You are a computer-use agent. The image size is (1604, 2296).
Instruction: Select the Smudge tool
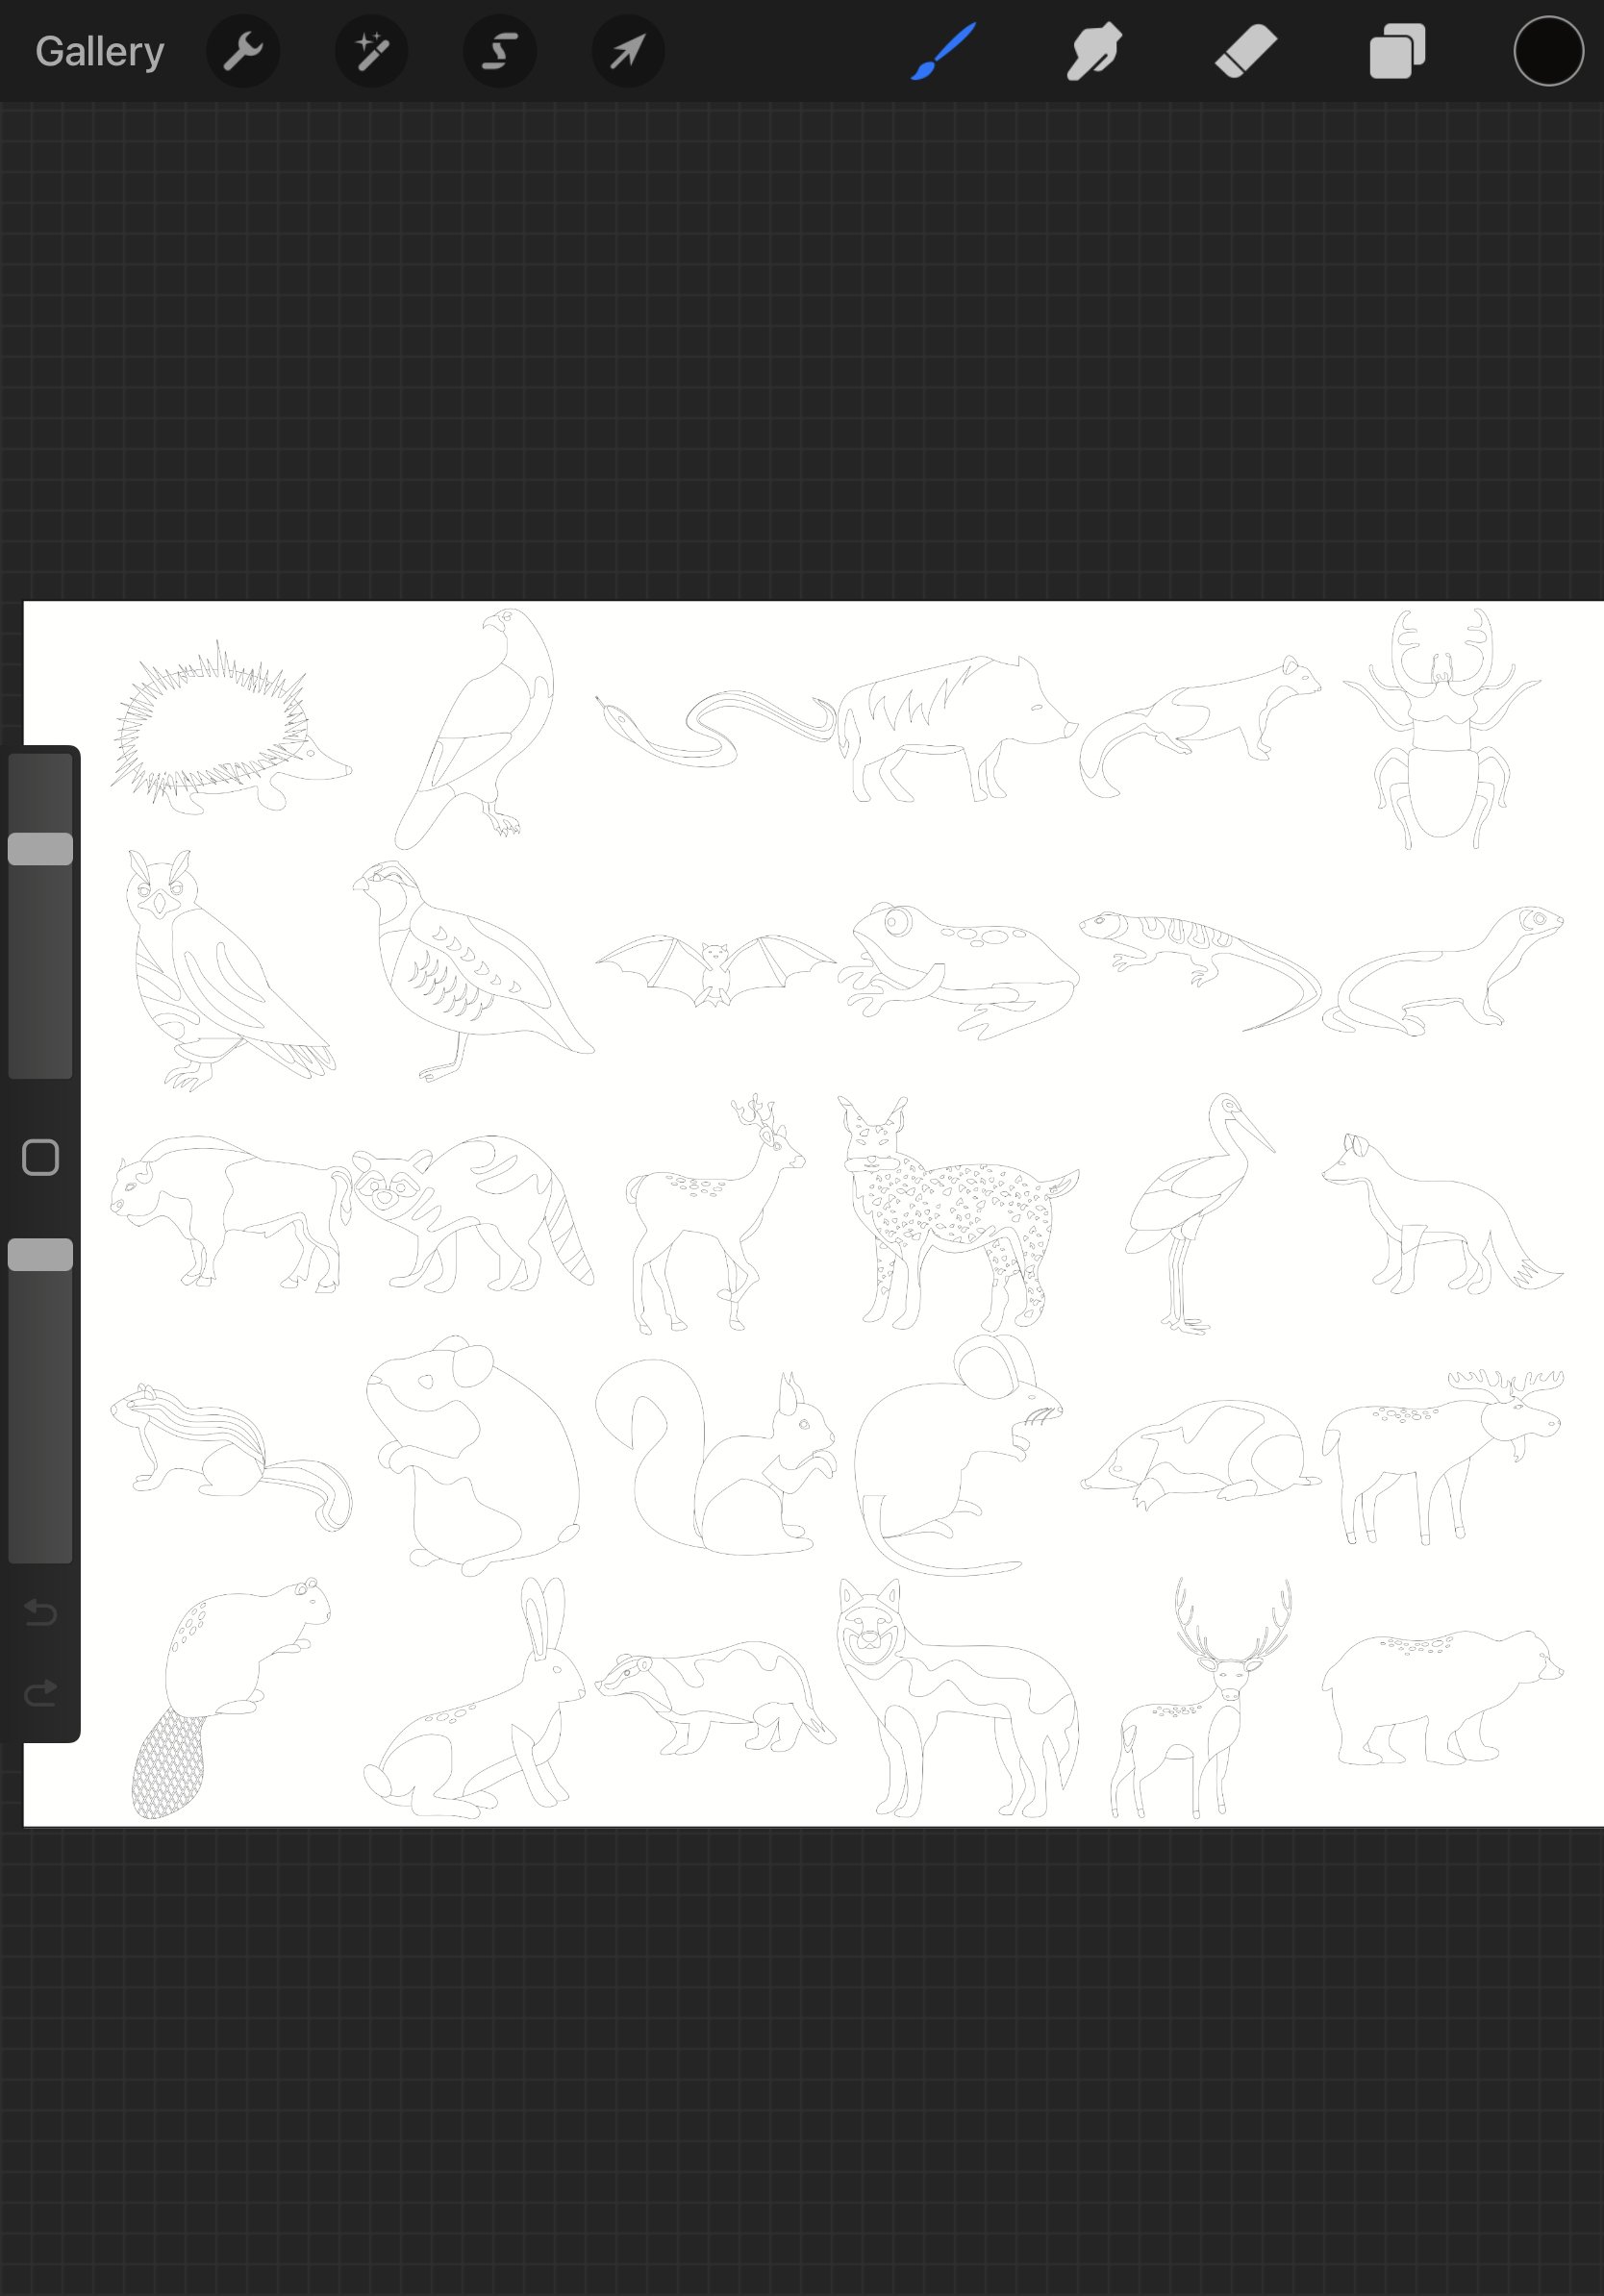(1093, 51)
